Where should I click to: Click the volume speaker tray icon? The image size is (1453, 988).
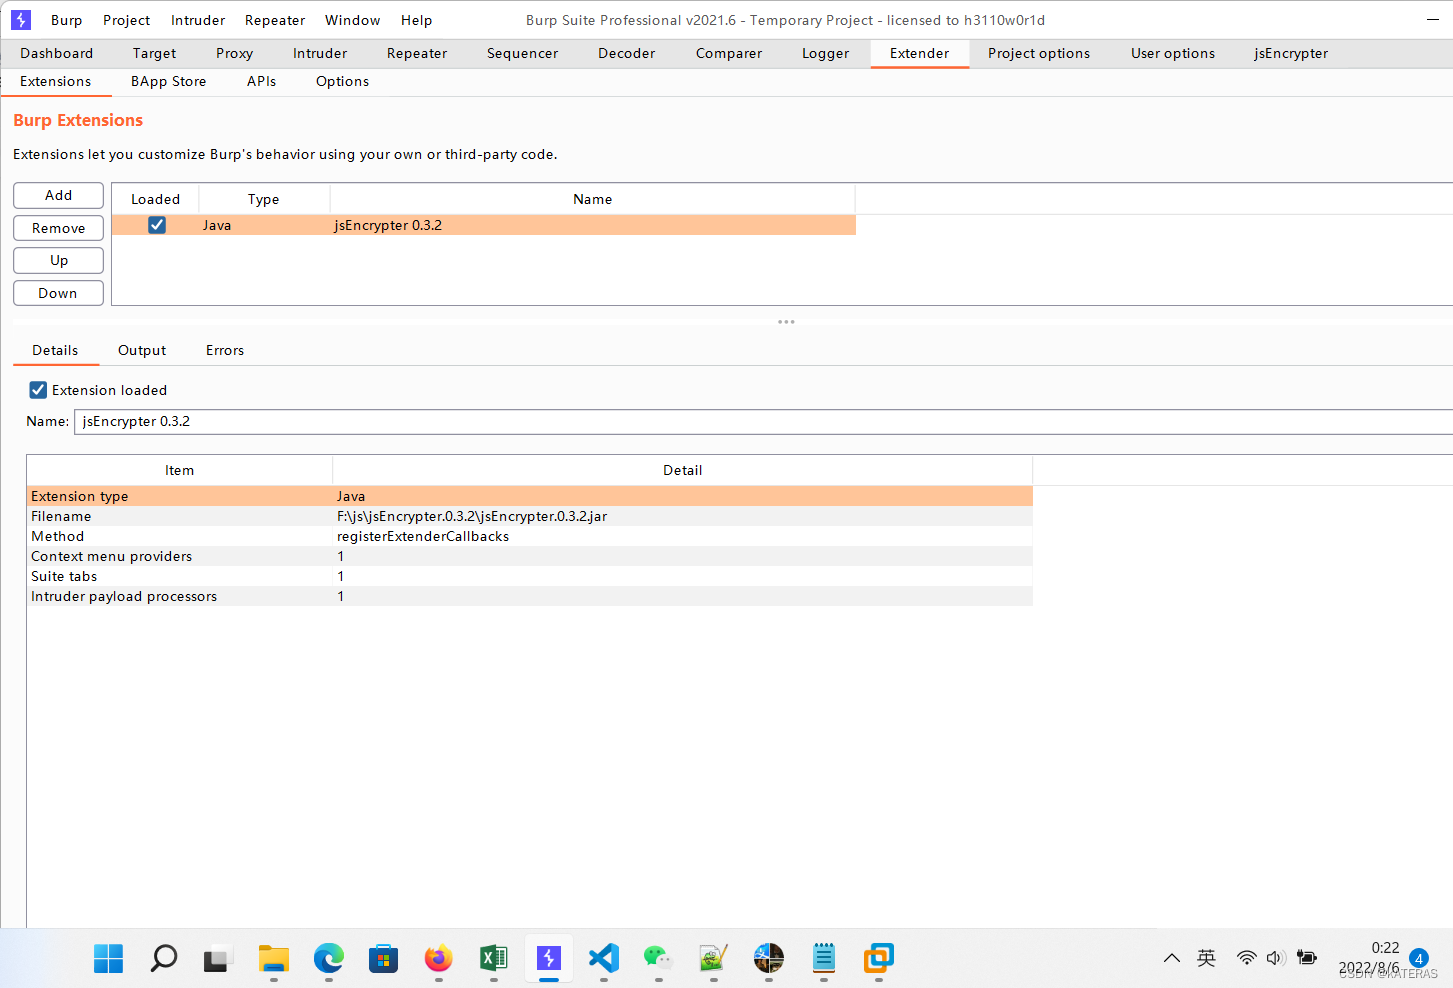[1276, 958]
